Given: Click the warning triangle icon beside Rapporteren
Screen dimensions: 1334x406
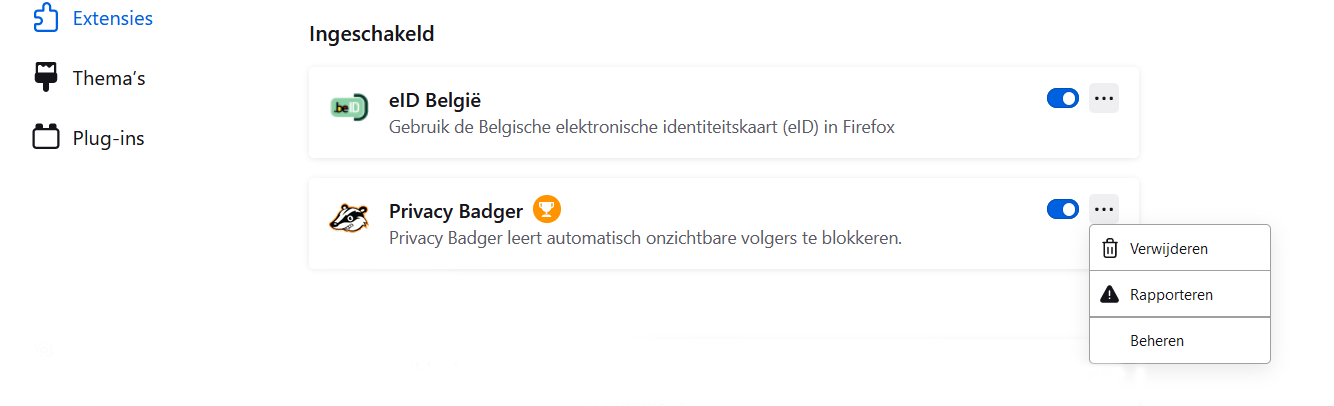Looking at the screenshot, I should pyautogui.click(x=1109, y=294).
